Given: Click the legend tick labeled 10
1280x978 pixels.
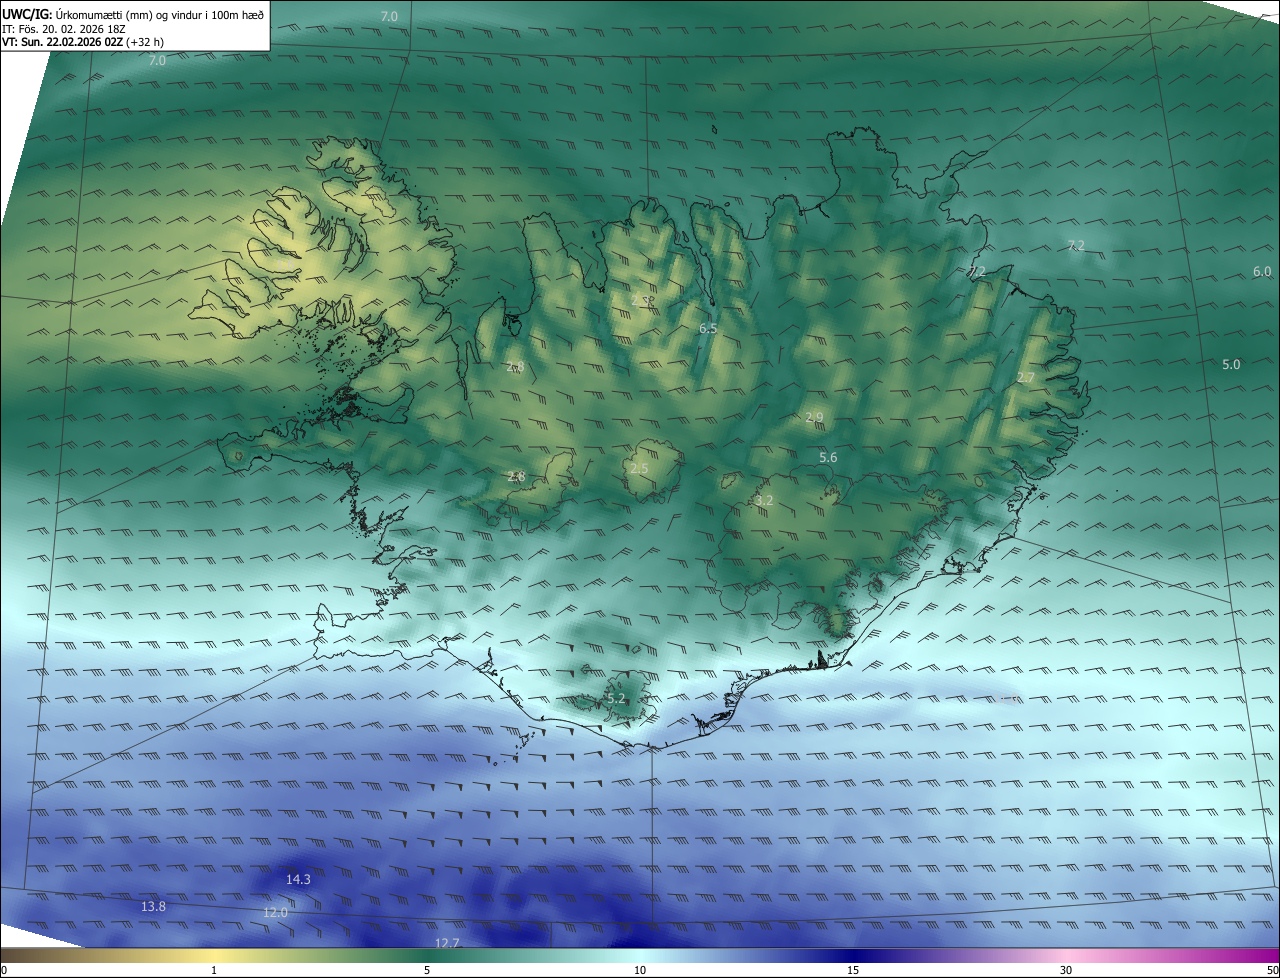Looking at the screenshot, I should pyautogui.click(x=640, y=970).
